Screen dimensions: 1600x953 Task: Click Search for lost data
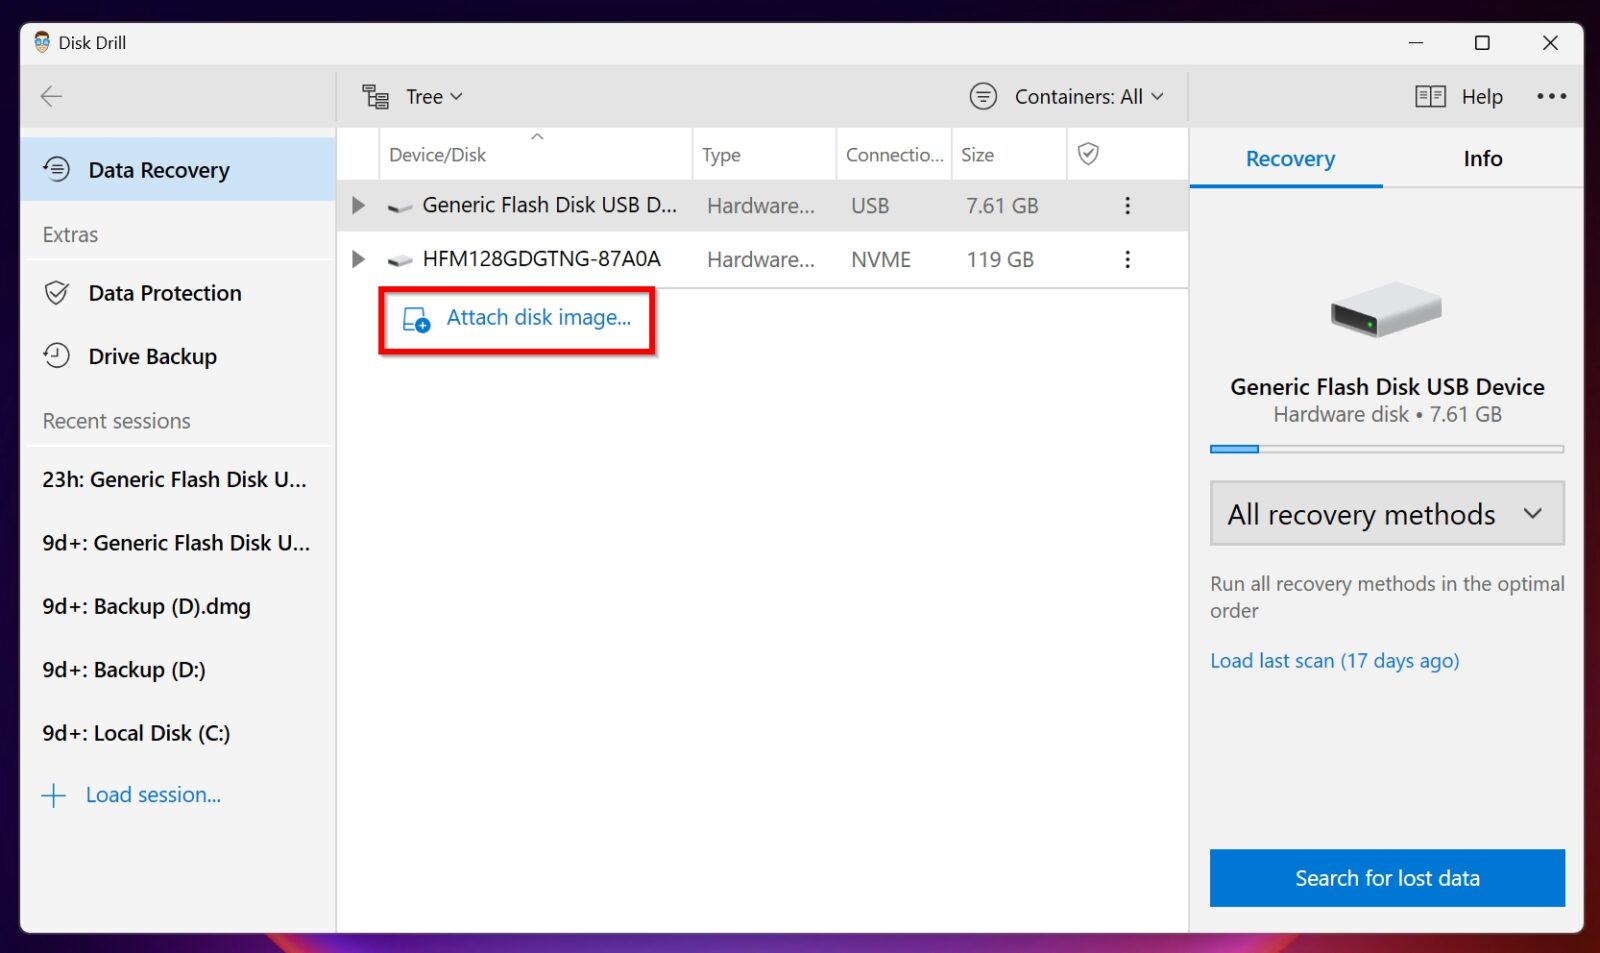pyautogui.click(x=1386, y=877)
